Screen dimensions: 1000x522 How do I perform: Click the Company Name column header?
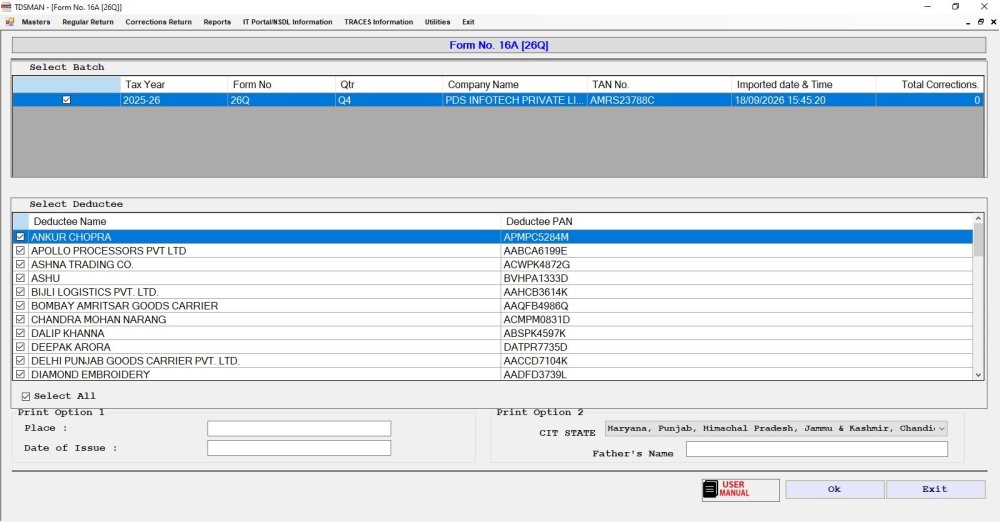(515, 84)
